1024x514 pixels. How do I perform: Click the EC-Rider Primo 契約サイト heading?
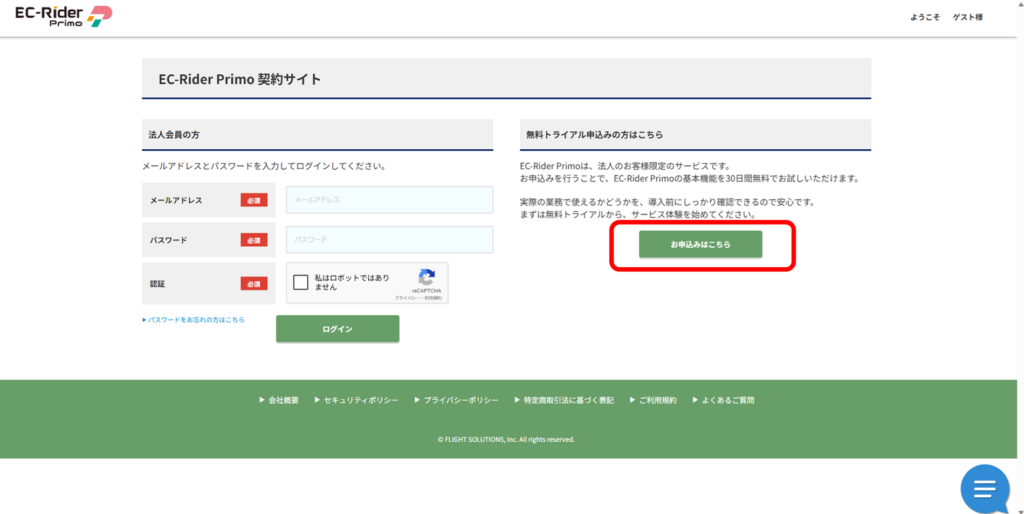[x=240, y=79]
